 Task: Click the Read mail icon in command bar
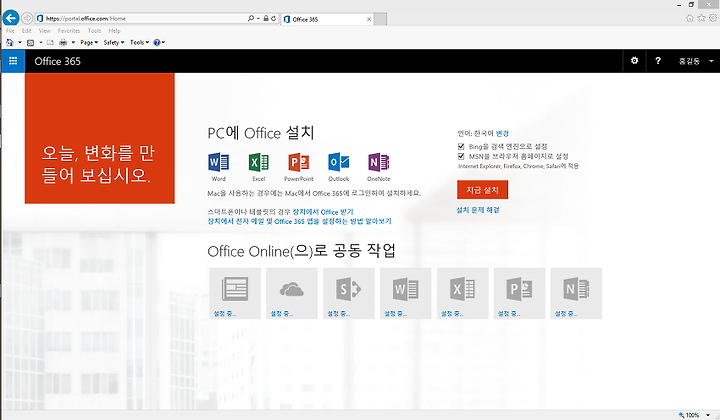coord(50,42)
